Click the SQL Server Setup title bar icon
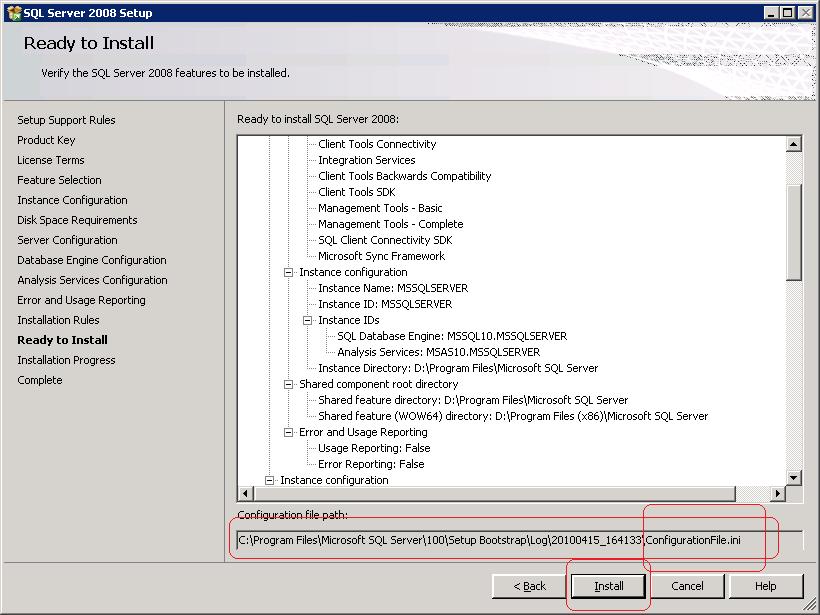Screen dimensions: 820x615 click(x=14, y=13)
